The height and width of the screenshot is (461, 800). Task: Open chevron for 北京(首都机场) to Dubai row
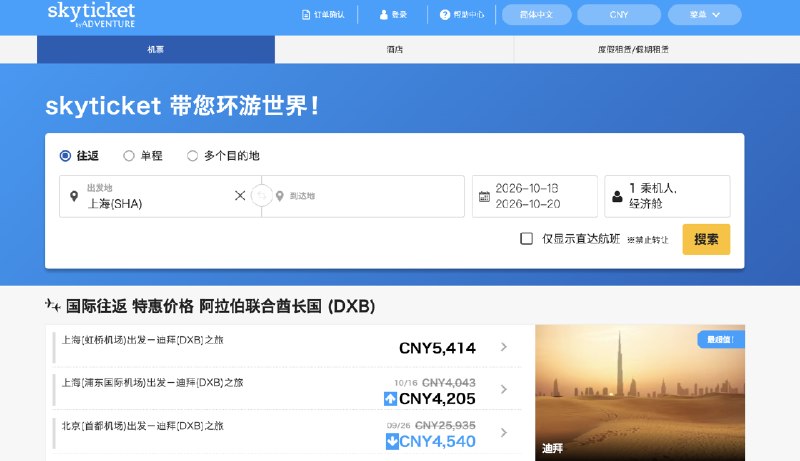point(504,432)
